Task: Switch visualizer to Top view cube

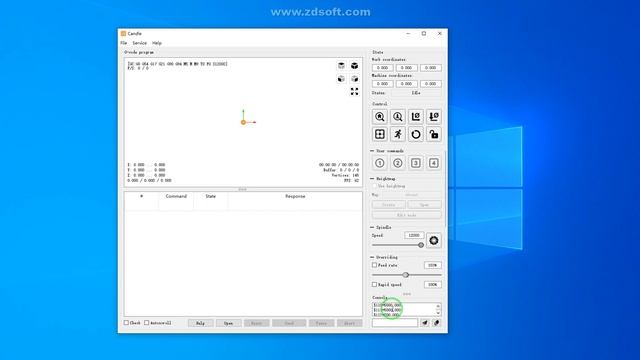Action: [341, 66]
